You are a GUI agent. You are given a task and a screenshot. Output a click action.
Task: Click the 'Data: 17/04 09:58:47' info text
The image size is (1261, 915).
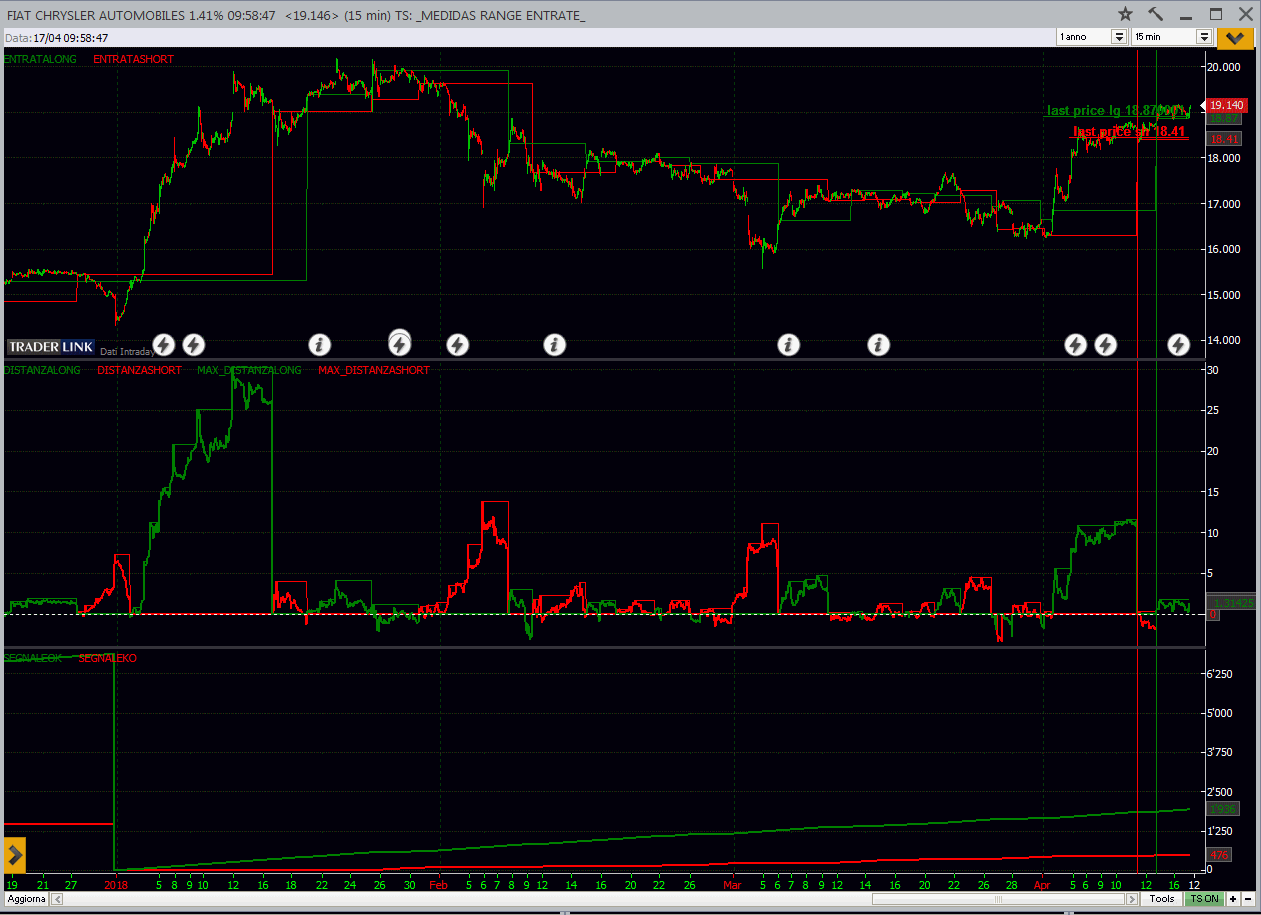coord(57,37)
